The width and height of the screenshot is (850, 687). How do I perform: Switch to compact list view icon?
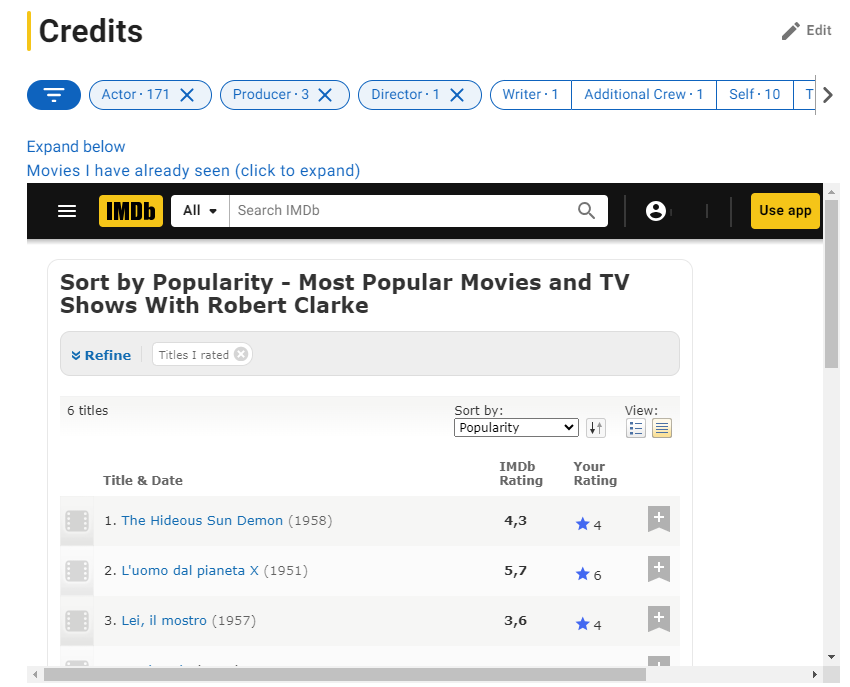pos(662,428)
